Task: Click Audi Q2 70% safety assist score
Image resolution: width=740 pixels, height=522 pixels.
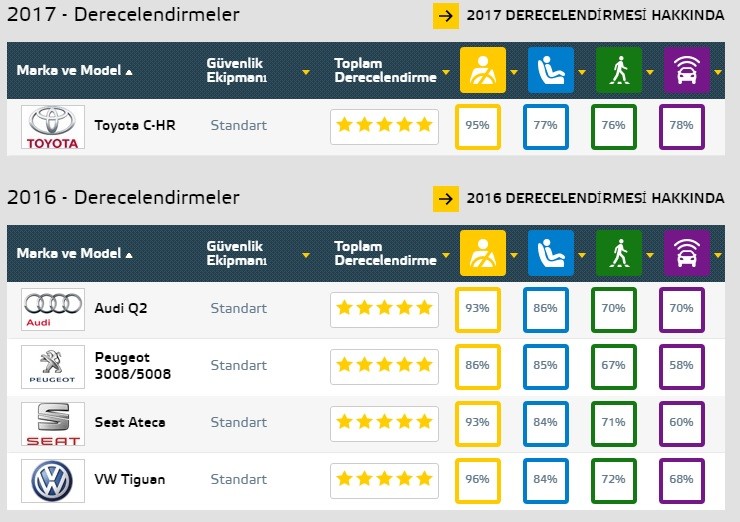Action: pos(681,309)
